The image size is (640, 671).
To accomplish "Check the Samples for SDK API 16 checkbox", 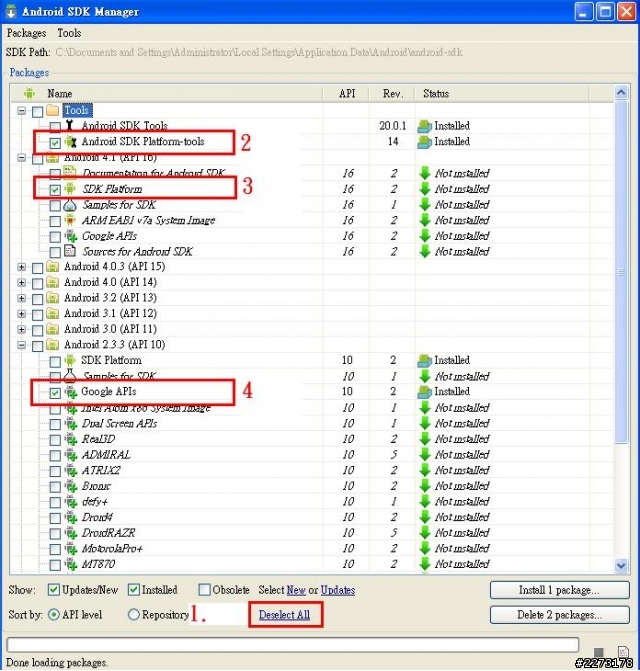I will pyautogui.click(x=55, y=206).
